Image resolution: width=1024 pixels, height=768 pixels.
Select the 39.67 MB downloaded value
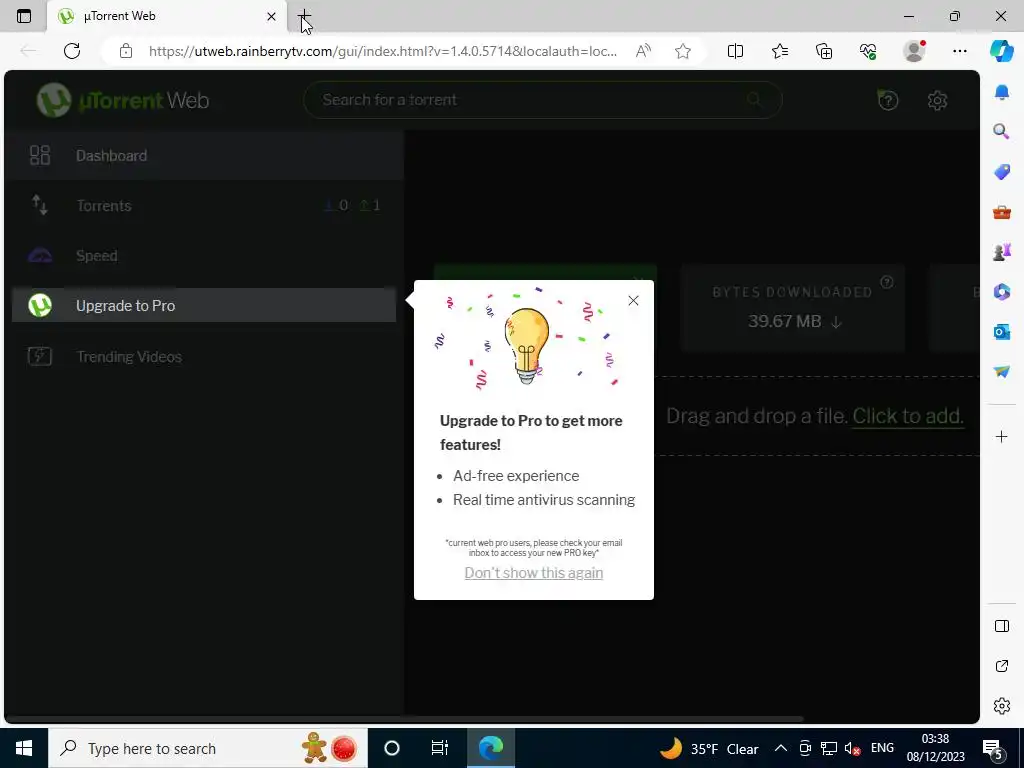coord(784,321)
